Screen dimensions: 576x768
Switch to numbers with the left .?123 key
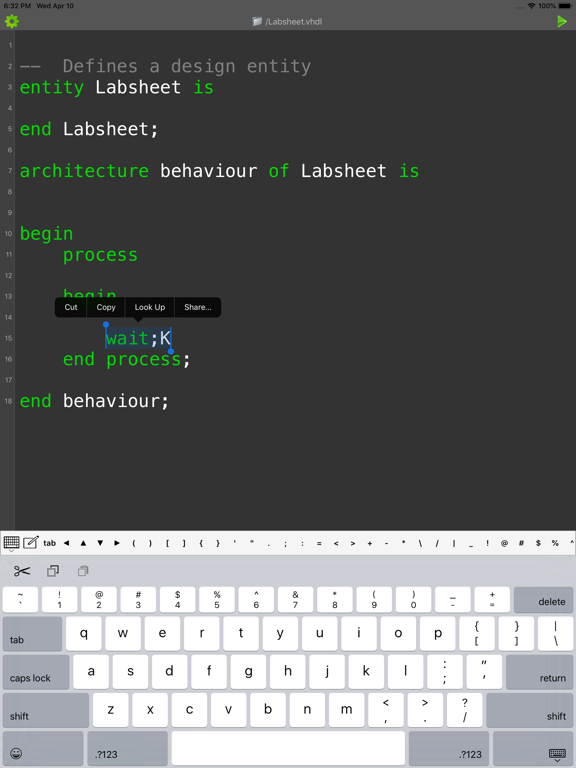[x=128, y=748]
